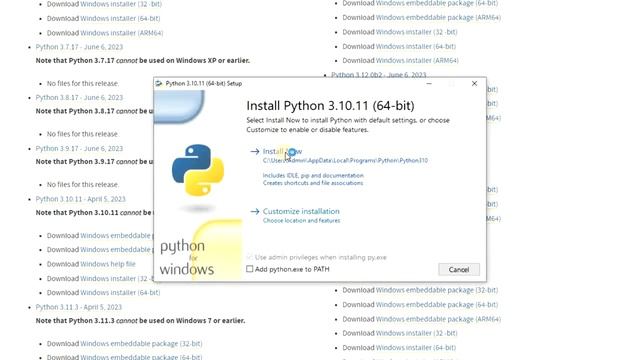Download Windows embeddable package (ARM64) above Python 3.12.0b2
The width and height of the screenshot is (640, 360).
pos(438,18)
